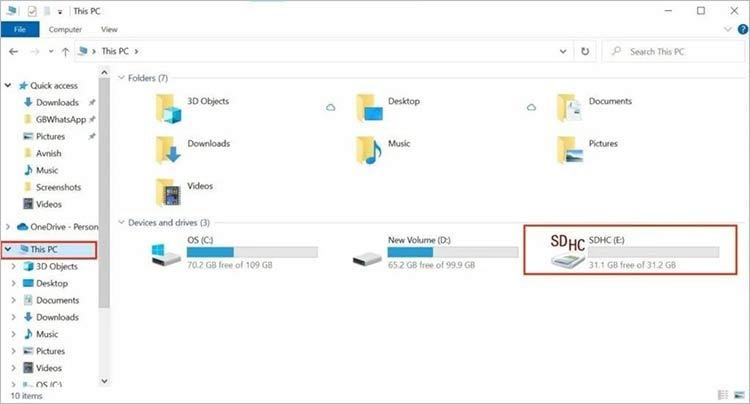Open the Computer ribbon tab
This screenshot has height=404, width=750.
[65, 29]
